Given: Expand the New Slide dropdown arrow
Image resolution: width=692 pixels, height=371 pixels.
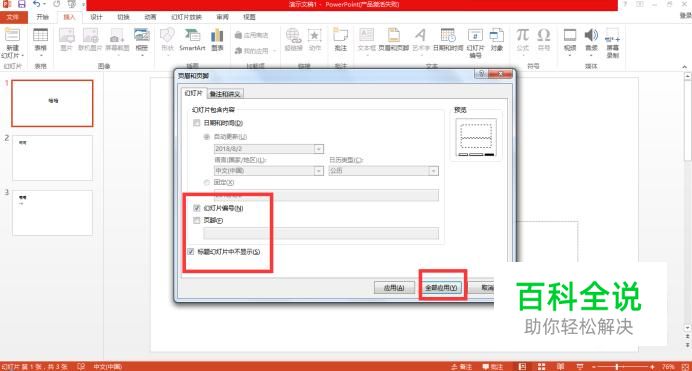Looking at the screenshot, I should (x=23, y=56).
